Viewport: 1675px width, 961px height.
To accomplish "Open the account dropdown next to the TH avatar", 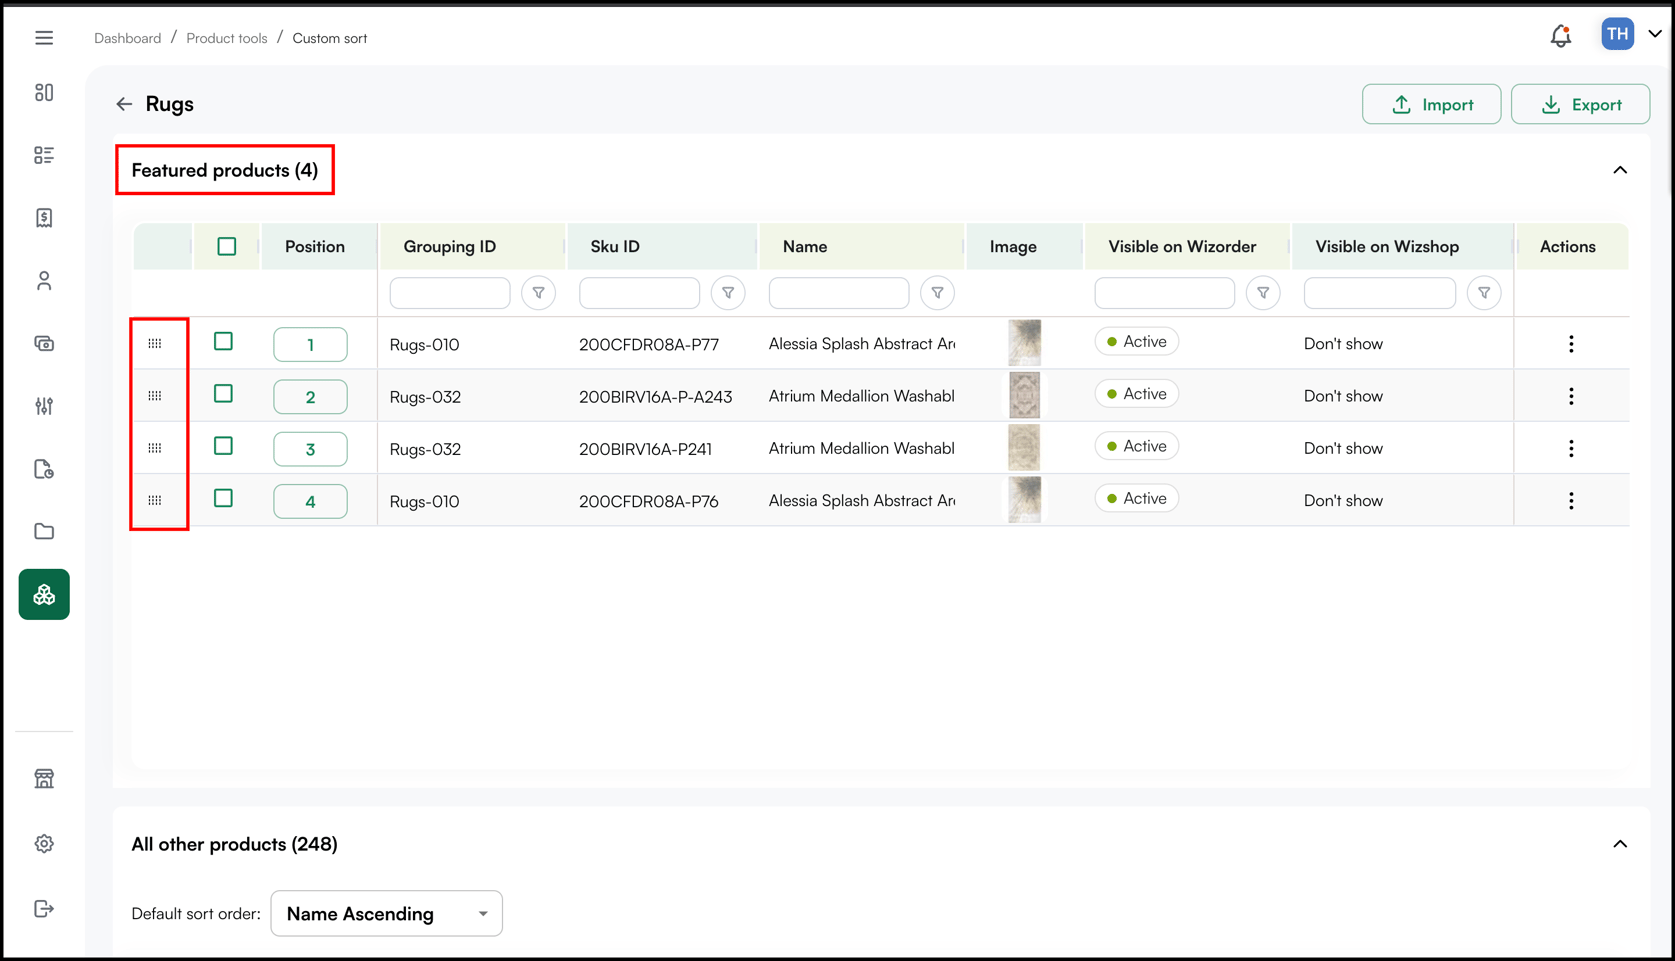I will point(1653,33).
